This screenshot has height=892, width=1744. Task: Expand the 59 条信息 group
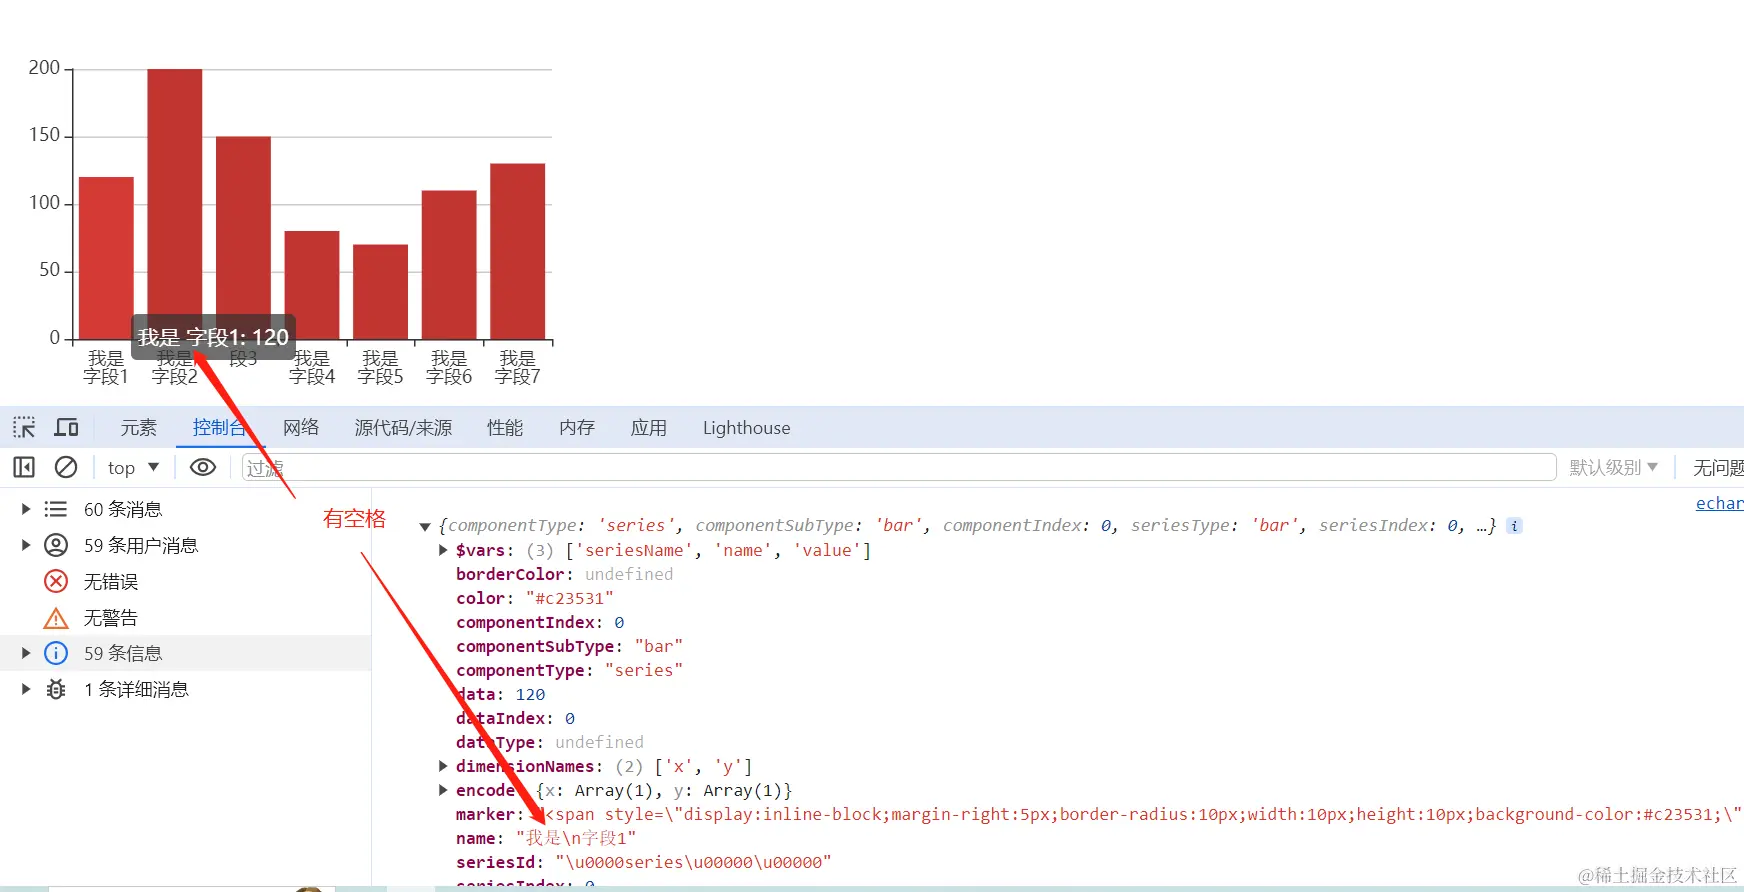click(x=26, y=653)
